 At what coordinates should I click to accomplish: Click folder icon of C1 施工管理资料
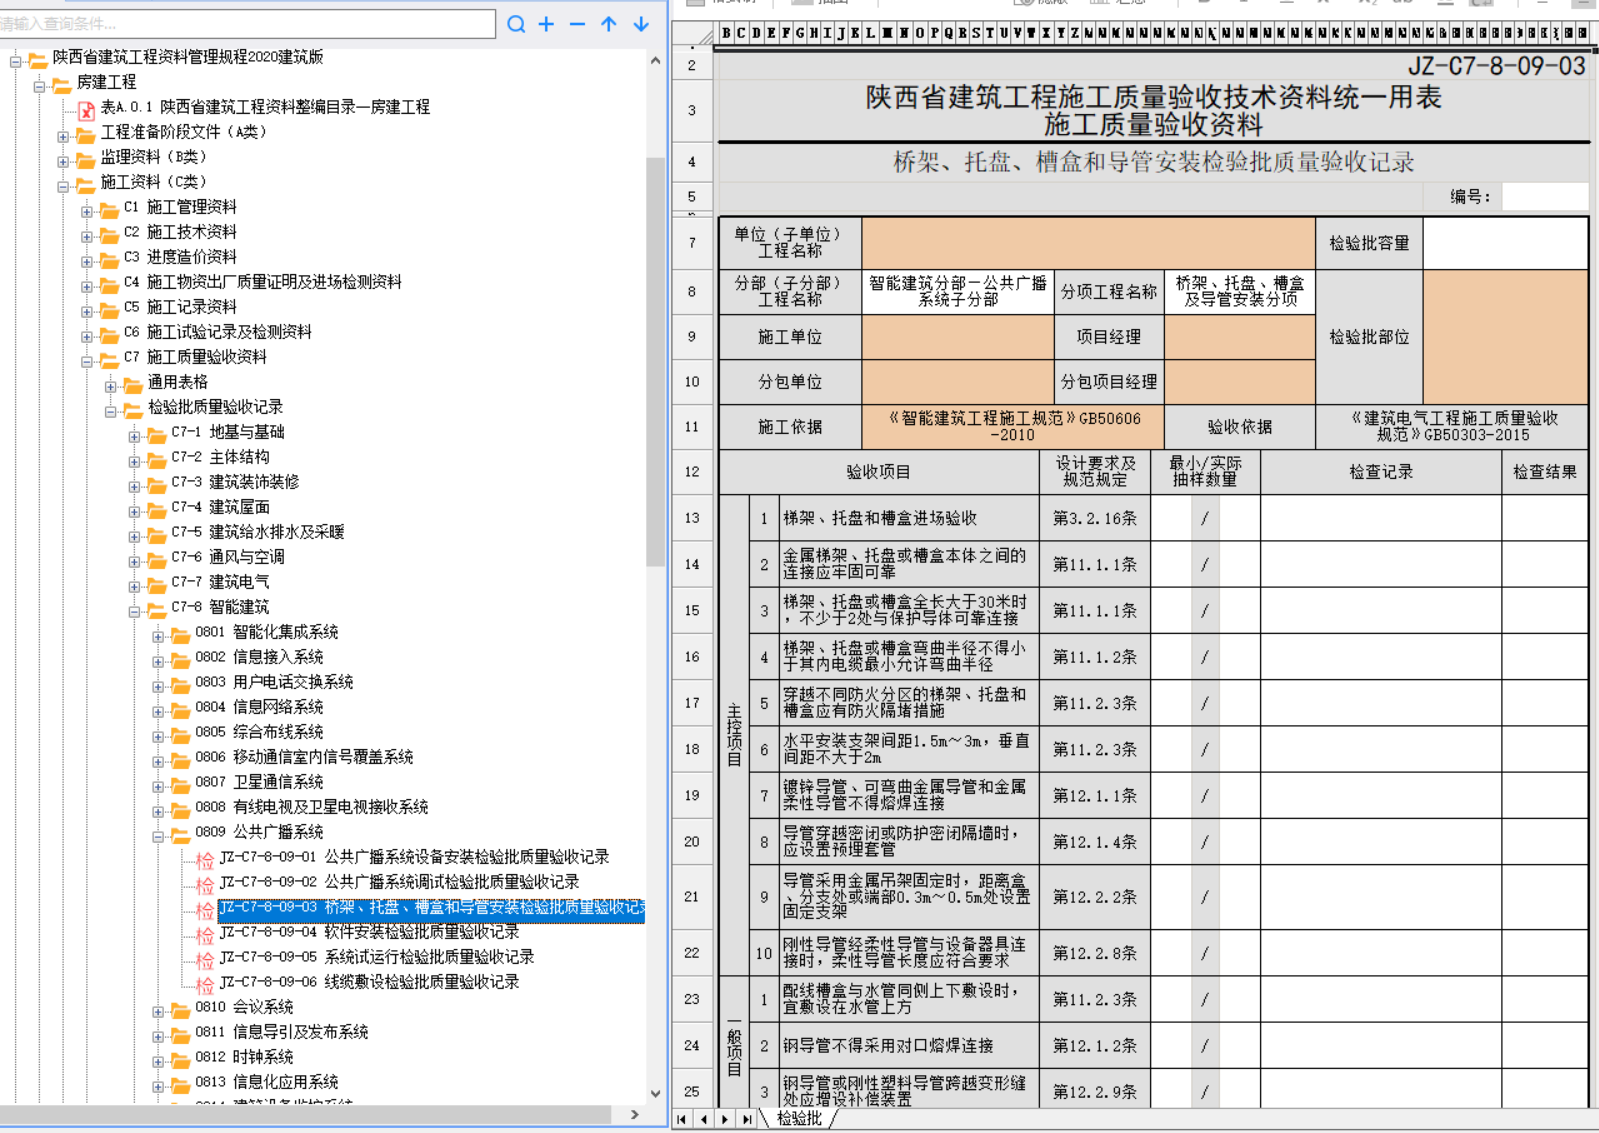[109, 208]
